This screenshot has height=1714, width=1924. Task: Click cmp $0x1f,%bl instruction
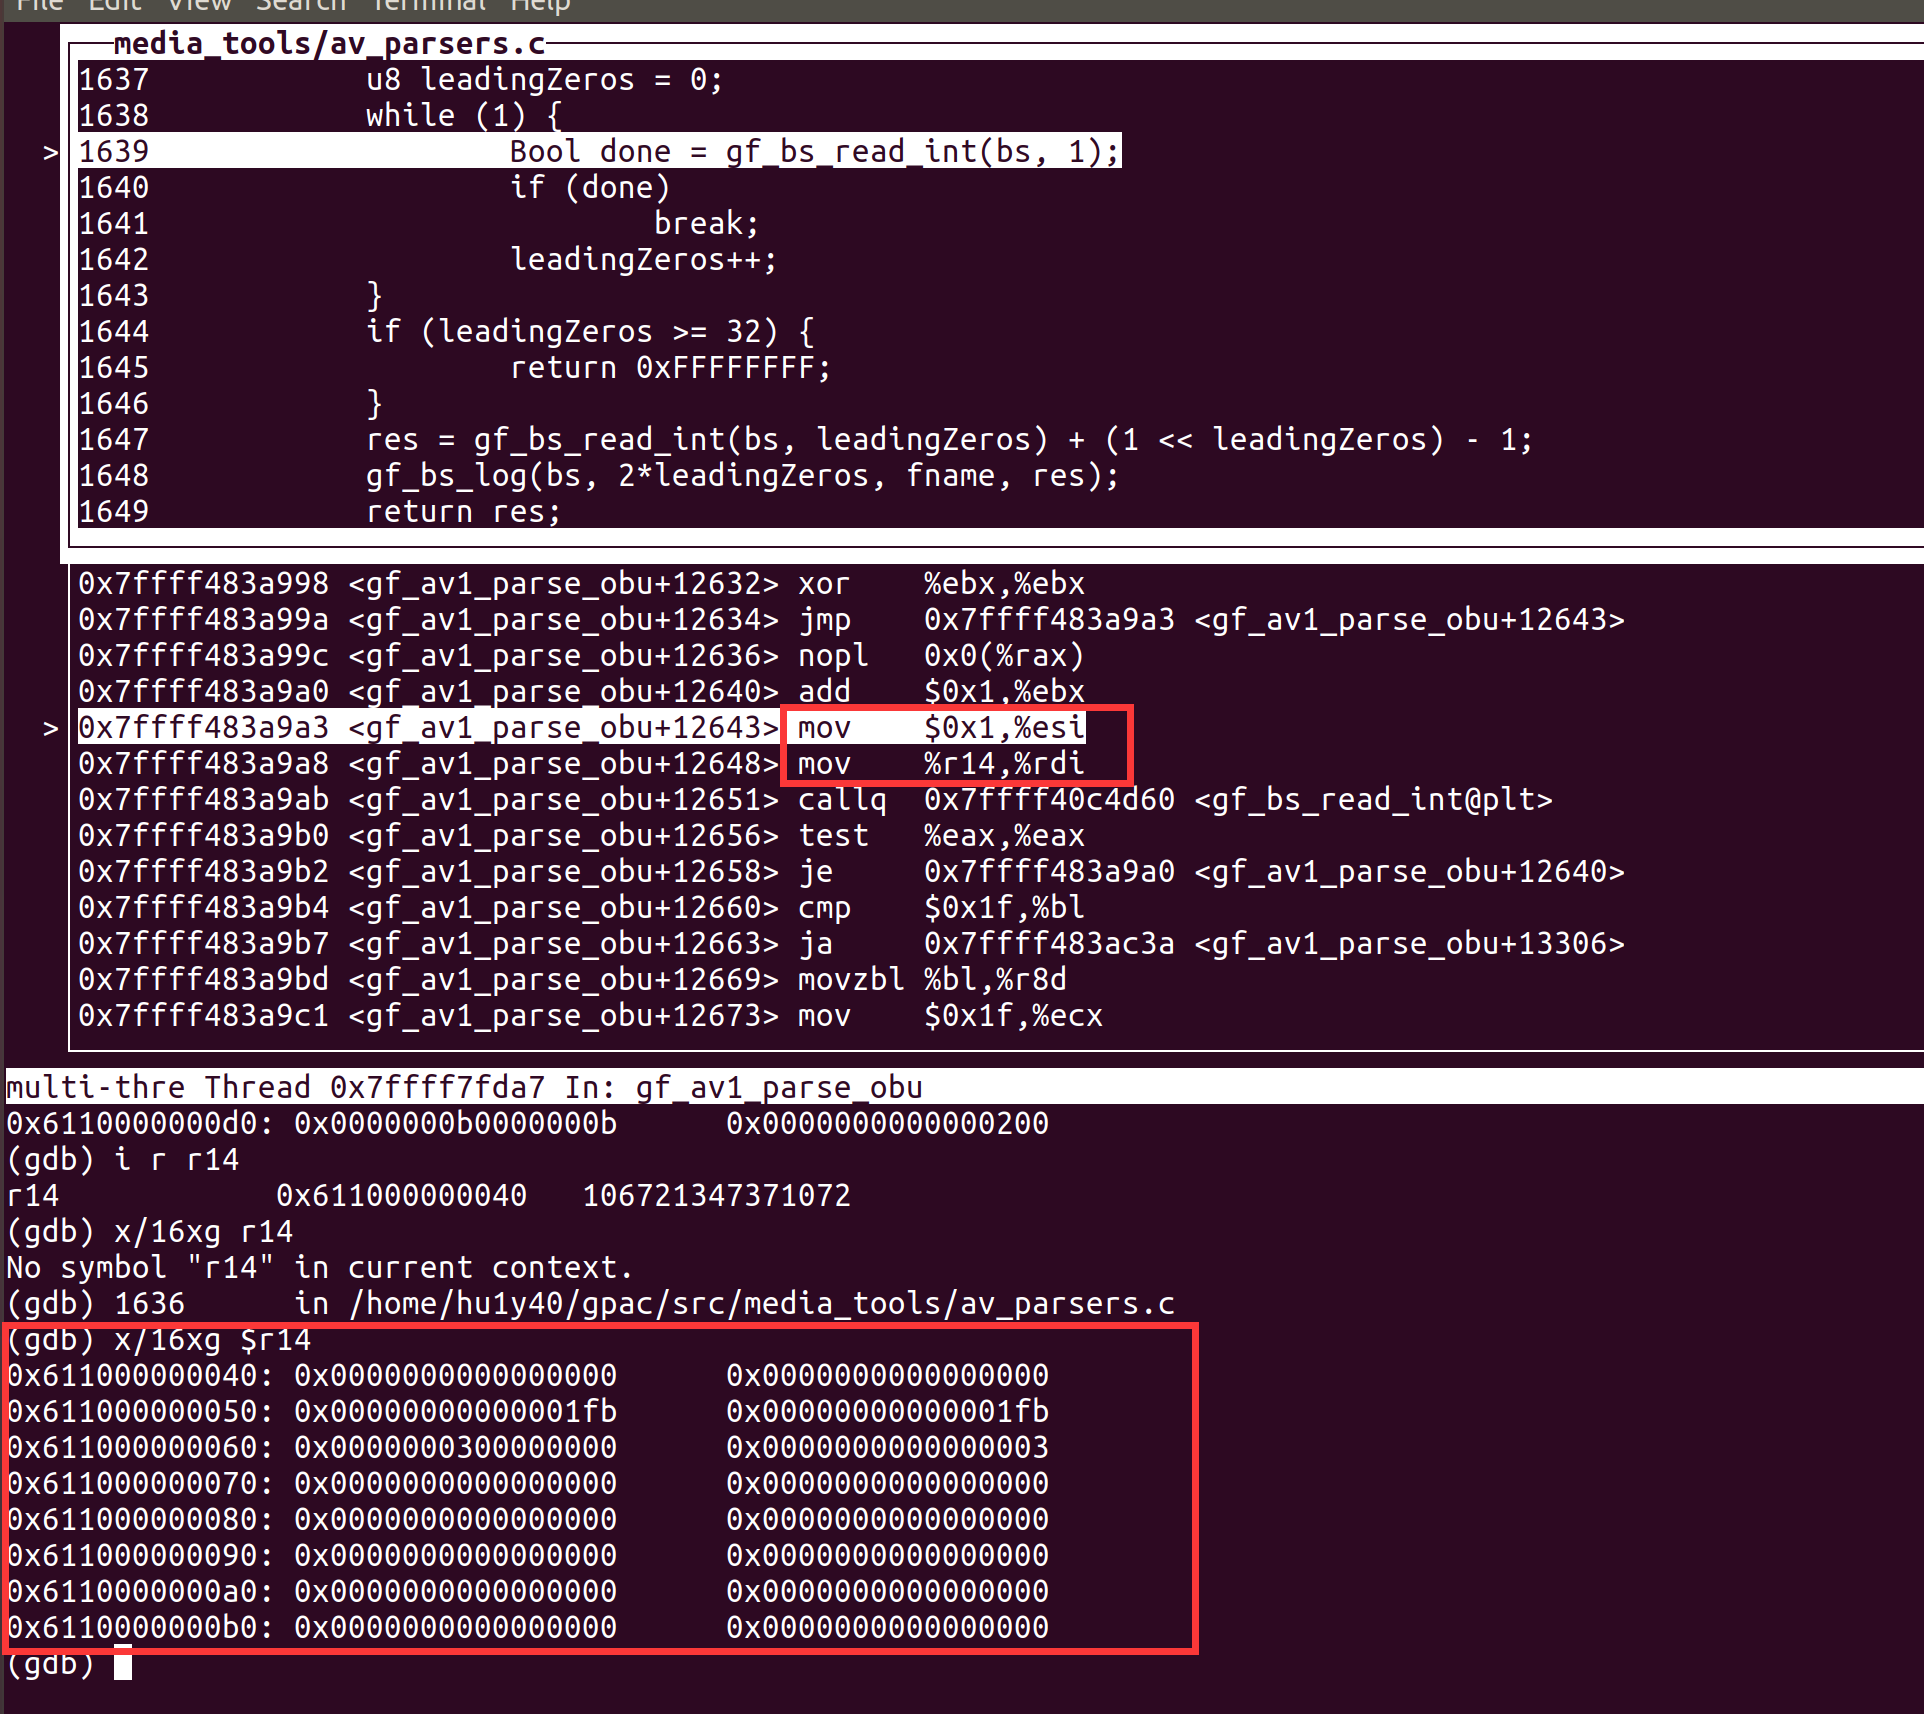(581, 907)
